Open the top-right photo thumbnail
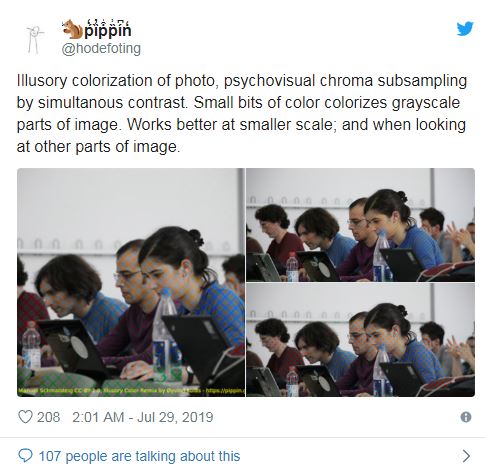This screenshot has height=471, width=485. tap(360, 225)
